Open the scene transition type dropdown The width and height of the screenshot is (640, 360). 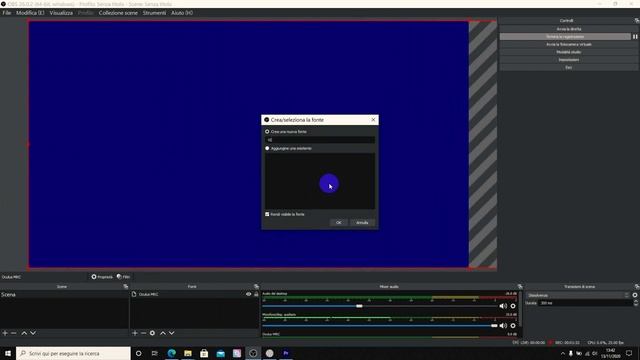pos(578,295)
